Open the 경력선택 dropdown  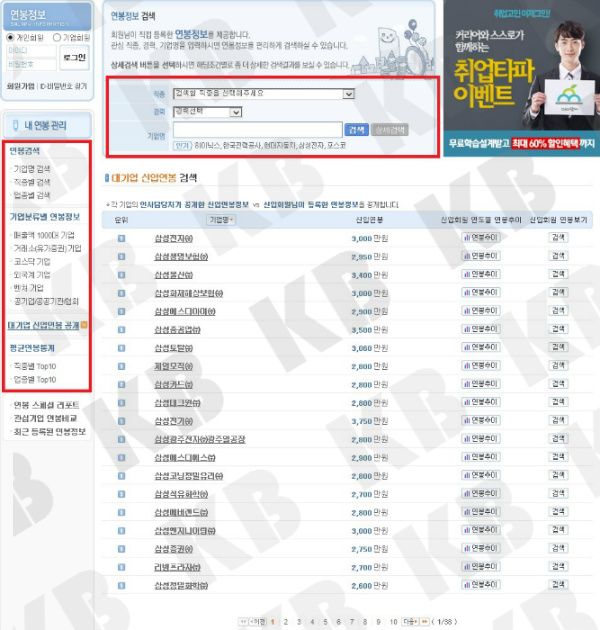coord(207,112)
